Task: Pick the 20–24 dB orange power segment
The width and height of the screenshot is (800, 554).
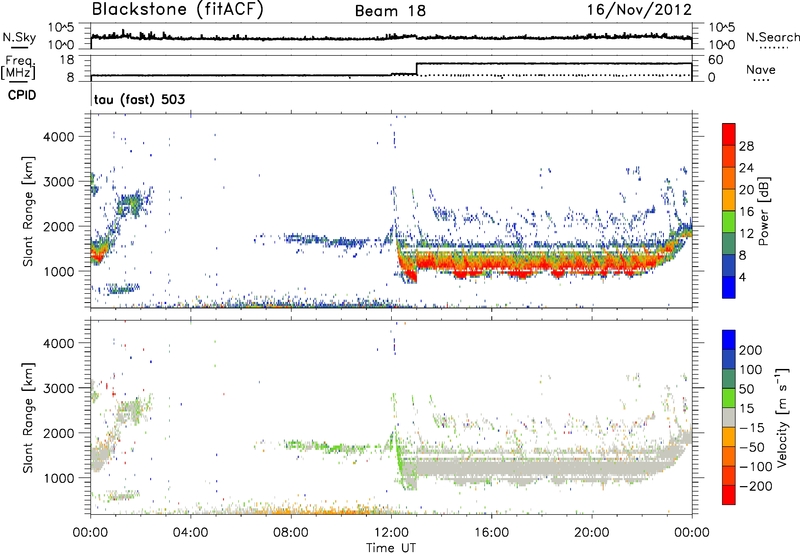Action: coord(729,178)
